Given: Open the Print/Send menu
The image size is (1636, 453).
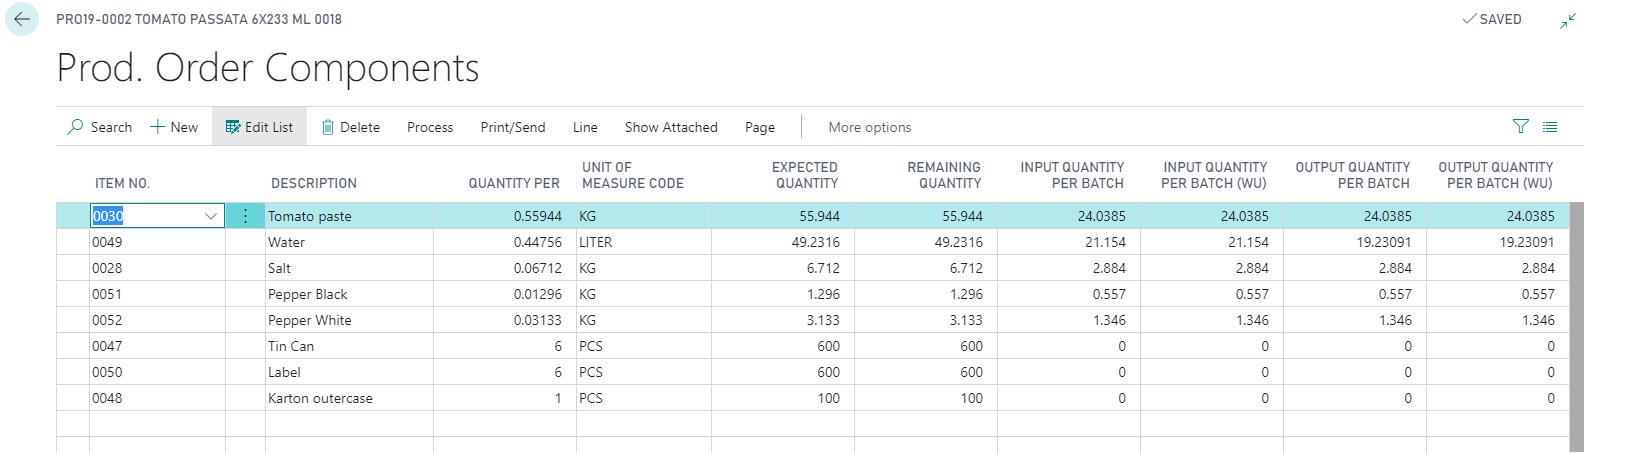Looking at the screenshot, I should click(513, 127).
